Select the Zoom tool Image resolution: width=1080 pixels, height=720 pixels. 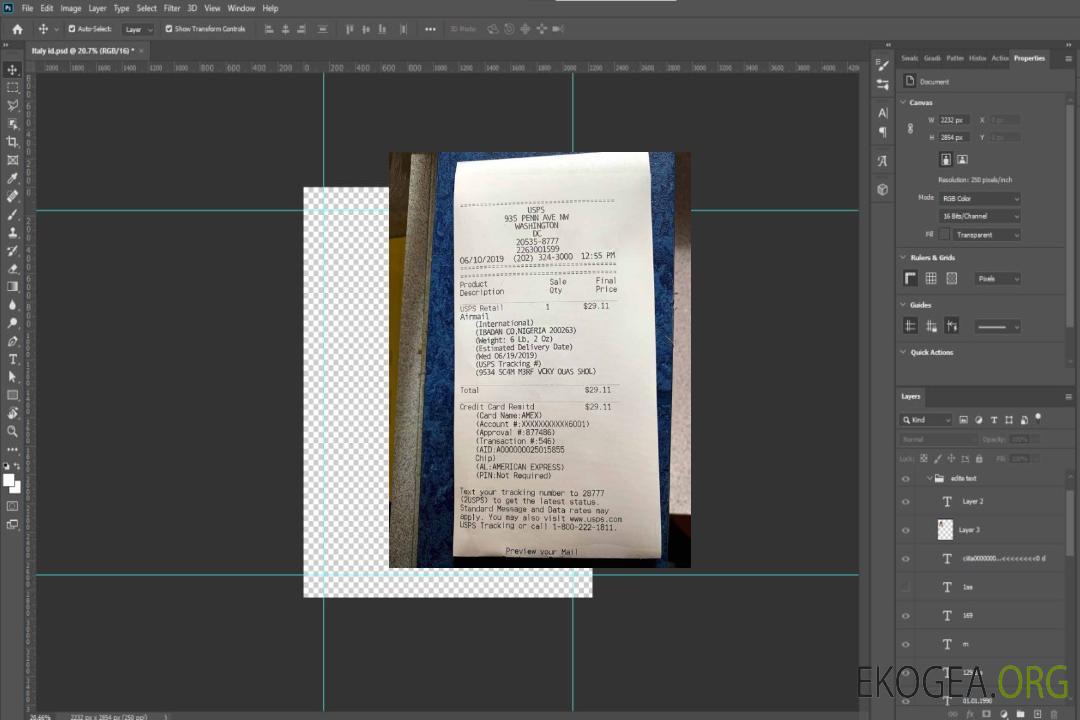[13, 431]
